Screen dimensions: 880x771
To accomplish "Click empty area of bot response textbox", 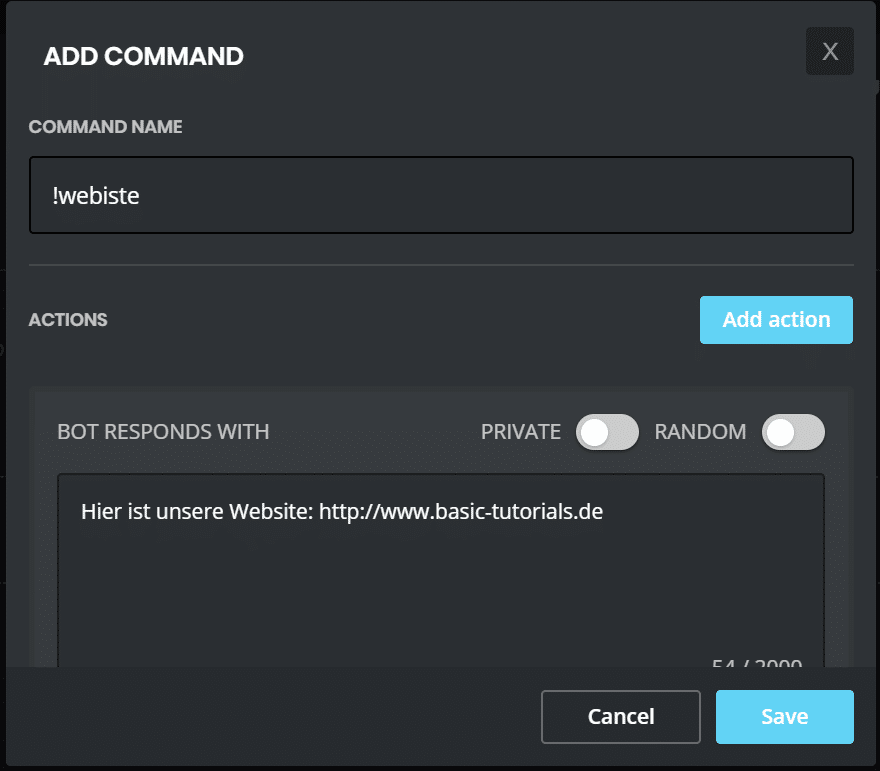I will click(440, 590).
